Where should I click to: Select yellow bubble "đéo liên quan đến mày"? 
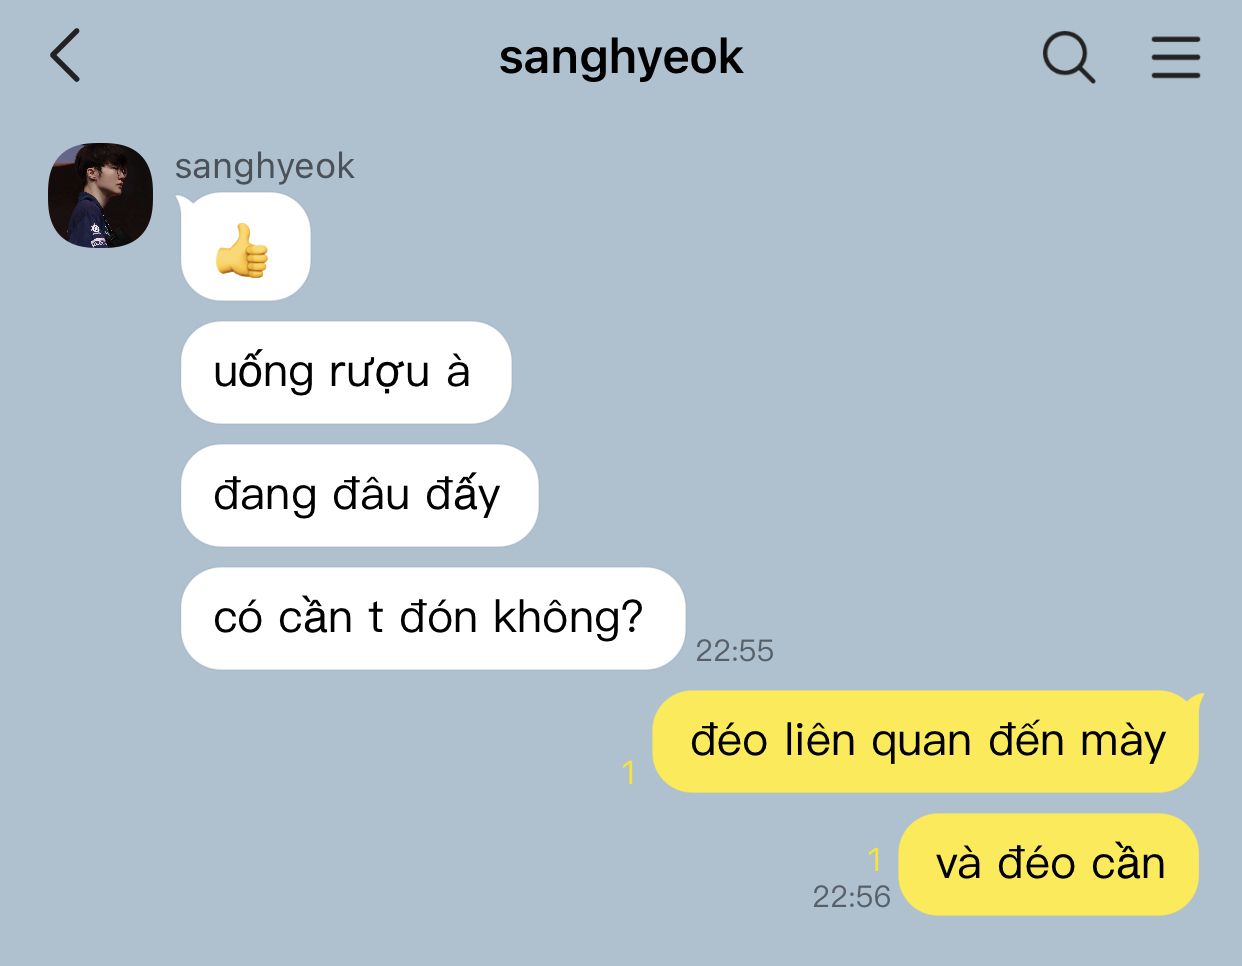click(x=925, y=741)
